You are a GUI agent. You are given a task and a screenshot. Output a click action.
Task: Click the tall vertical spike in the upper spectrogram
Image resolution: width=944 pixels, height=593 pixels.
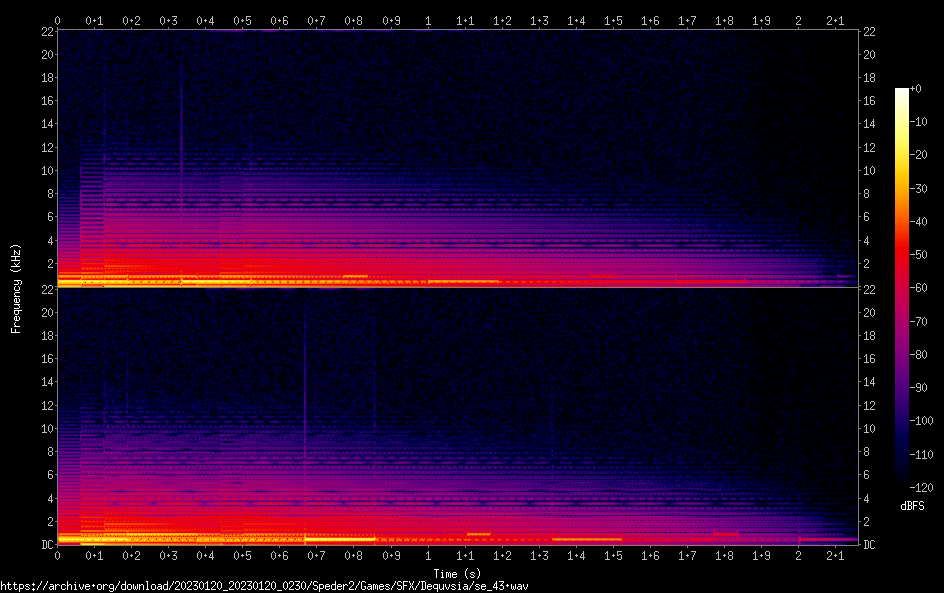pyautogui.click(x=181, y=140)
